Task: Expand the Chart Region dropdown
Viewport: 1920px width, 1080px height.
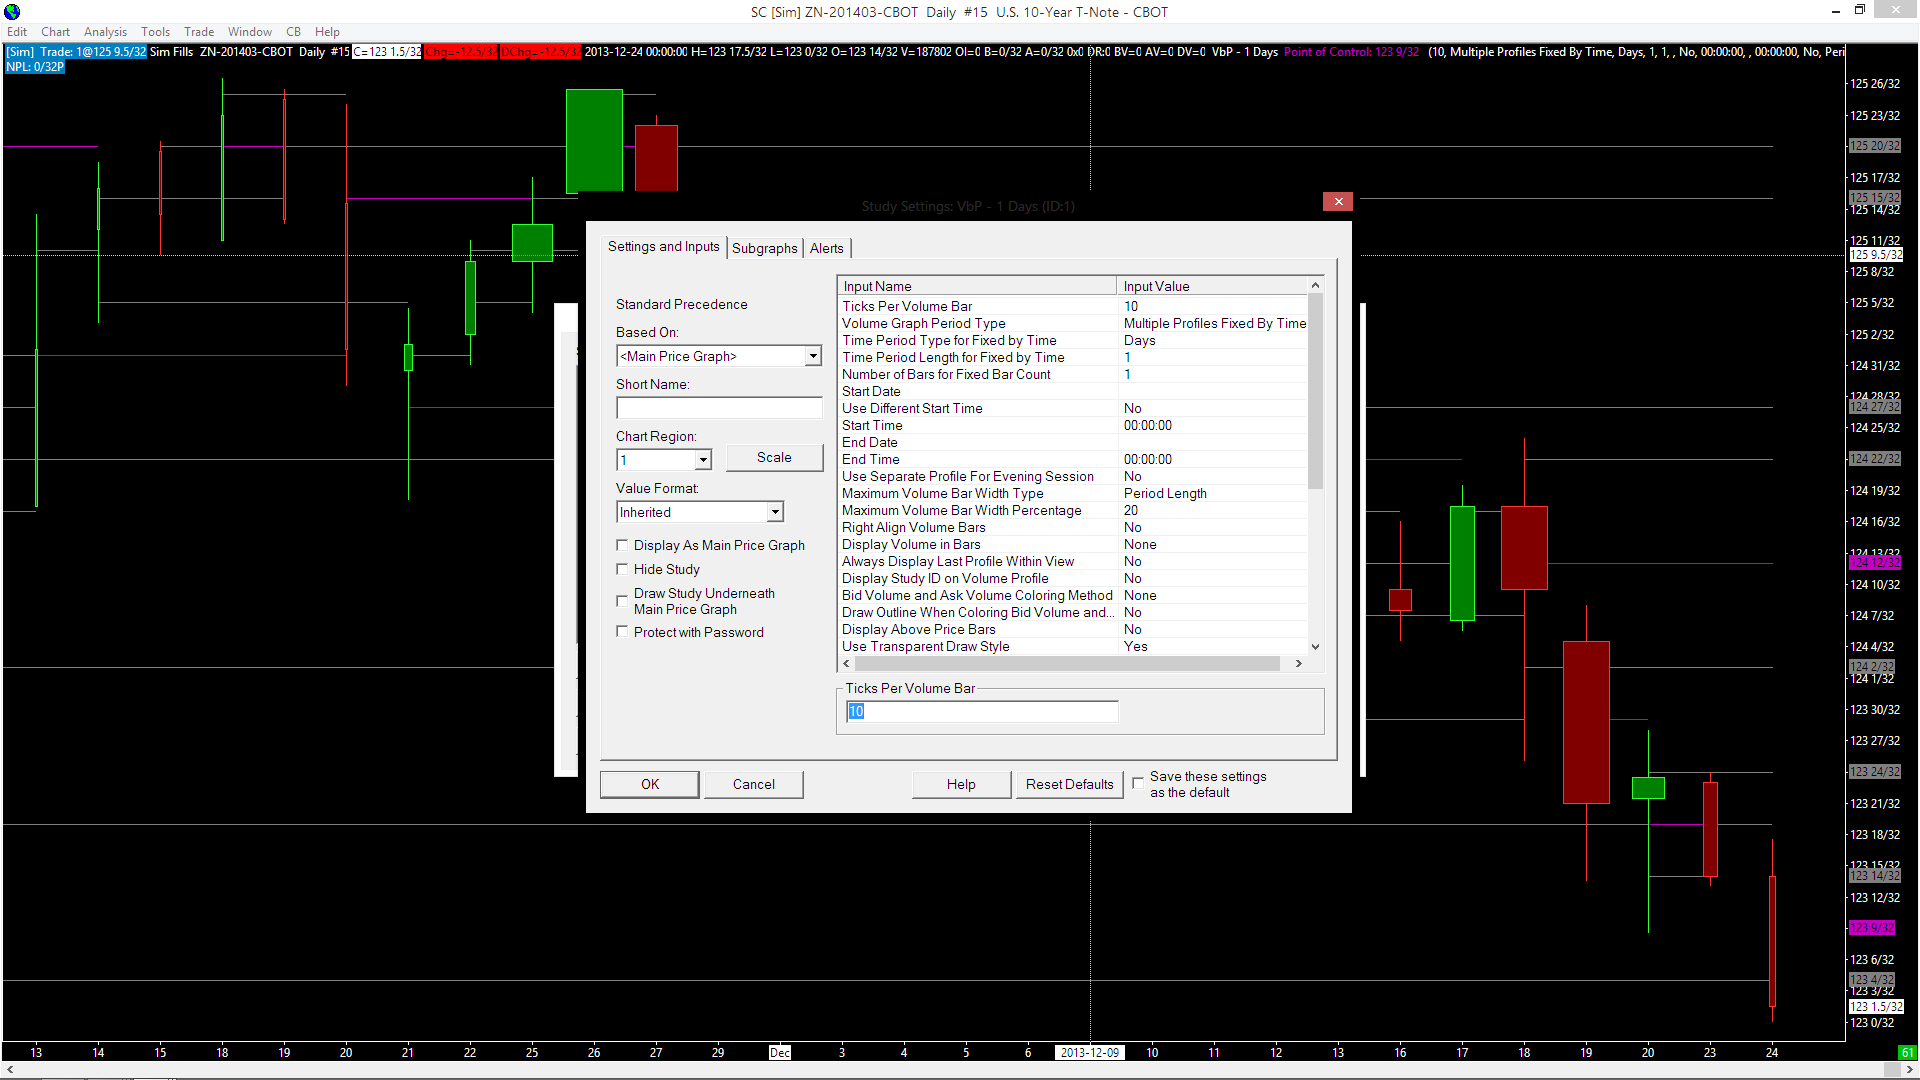Action: coord(703,460)
